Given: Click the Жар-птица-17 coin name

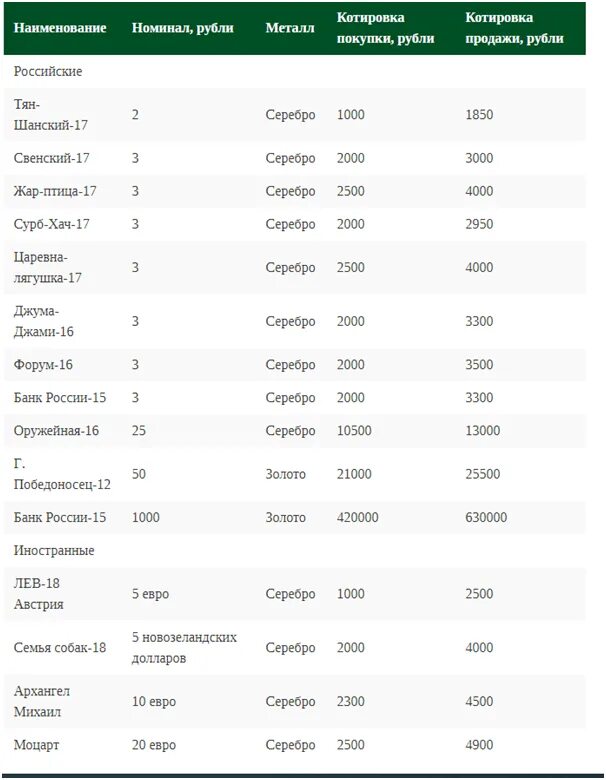Looking at the screenshot, I should (55, 191).
